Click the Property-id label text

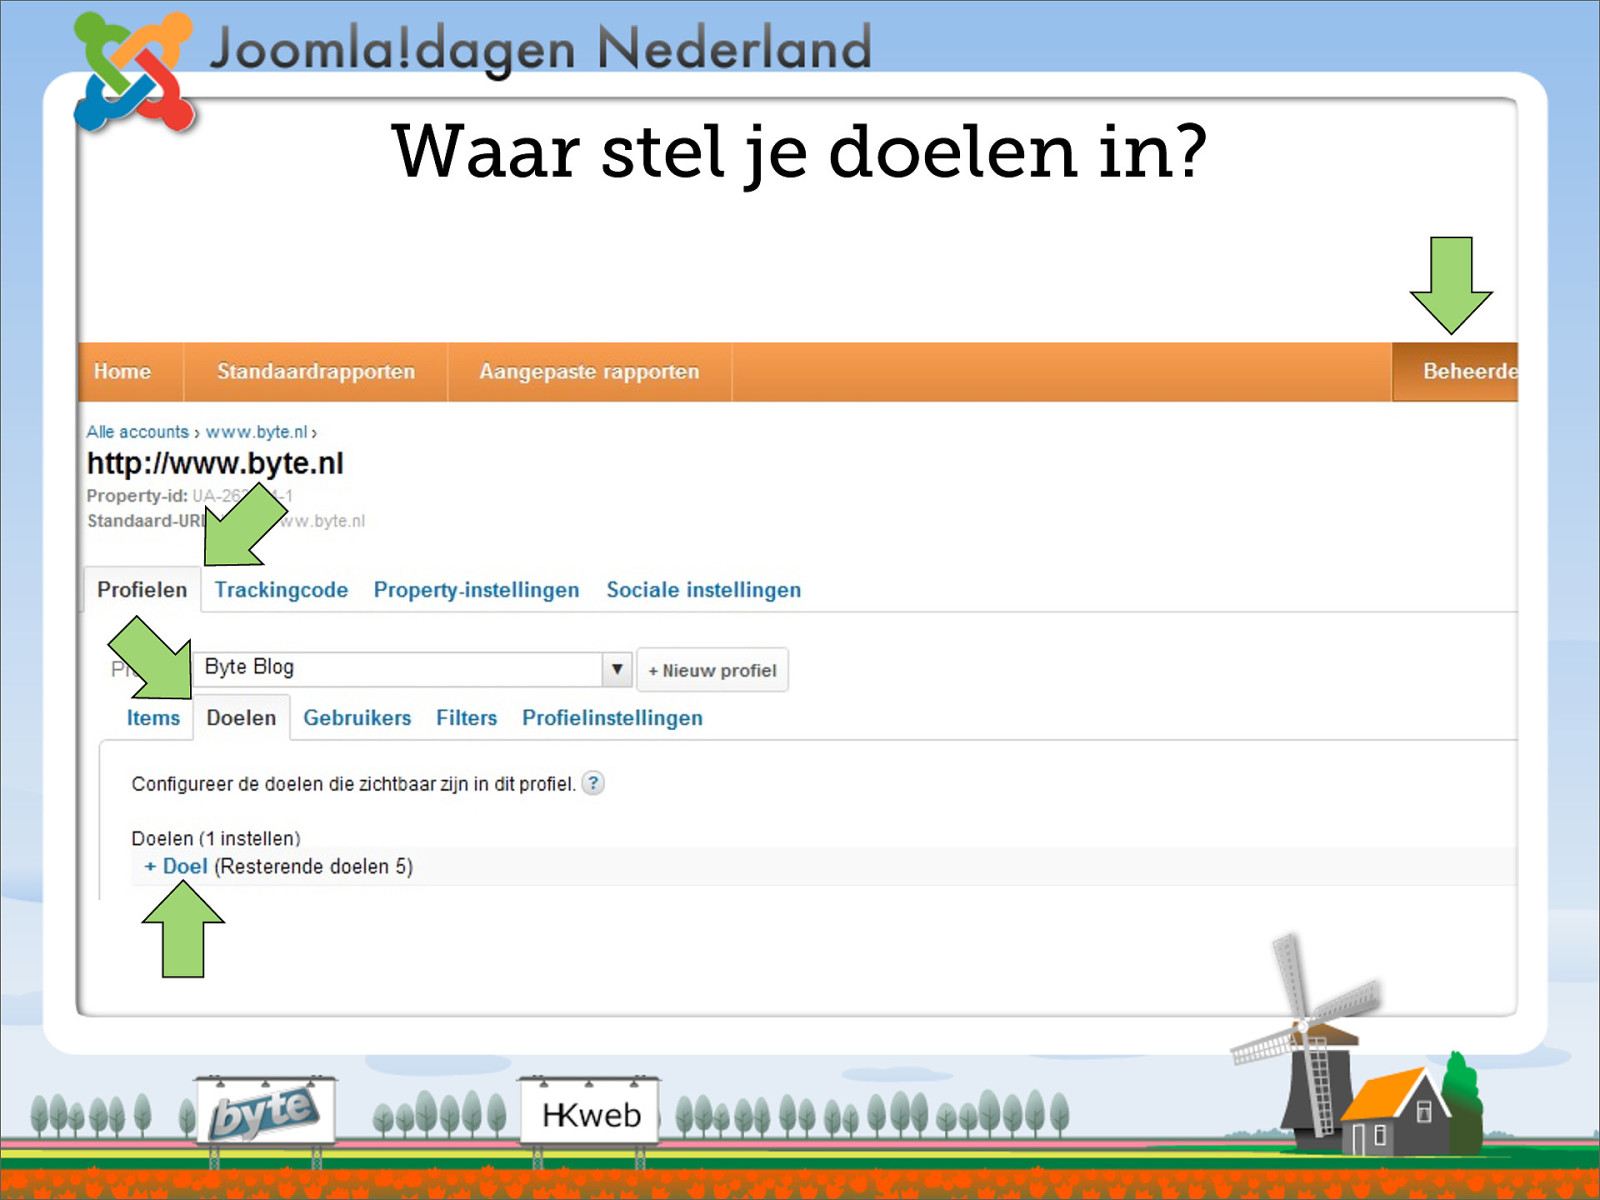tap(137, 496)
